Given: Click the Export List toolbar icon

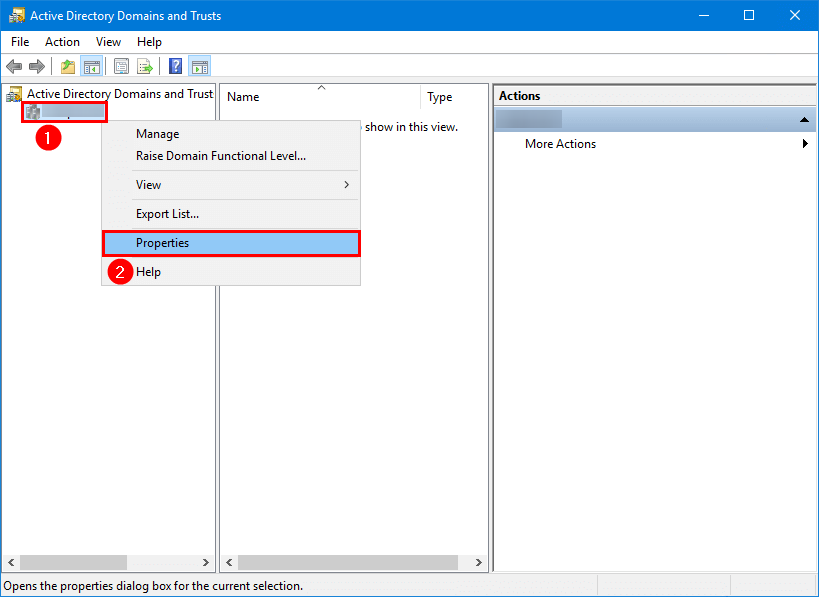Looking at the screenshot, I should pos(145,66).
